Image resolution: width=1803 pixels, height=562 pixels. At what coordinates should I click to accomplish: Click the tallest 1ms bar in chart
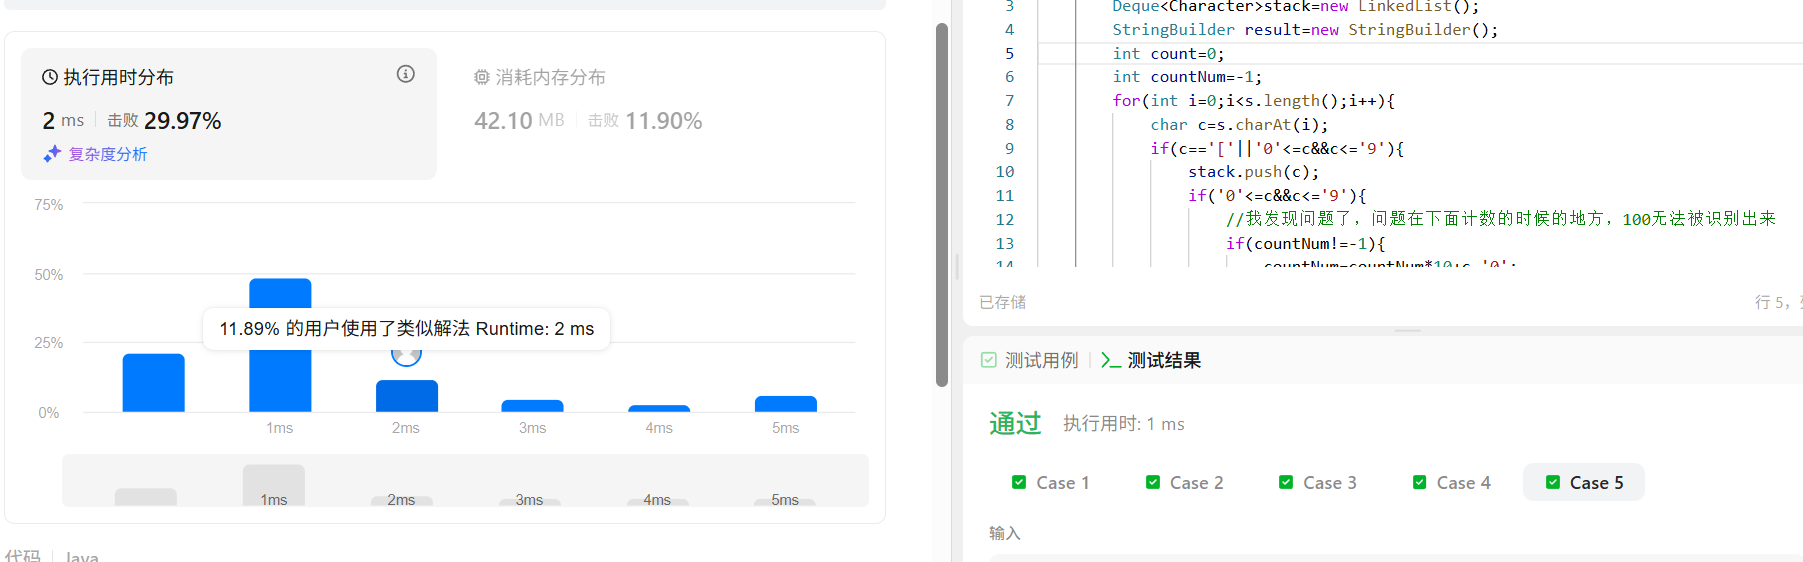[x=280, y=345]
